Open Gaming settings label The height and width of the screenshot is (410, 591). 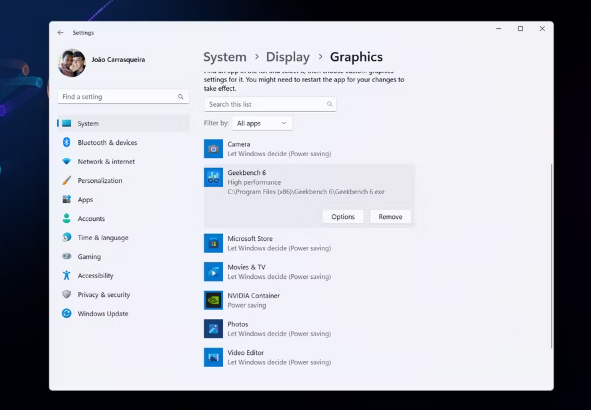tap(89, 257)
